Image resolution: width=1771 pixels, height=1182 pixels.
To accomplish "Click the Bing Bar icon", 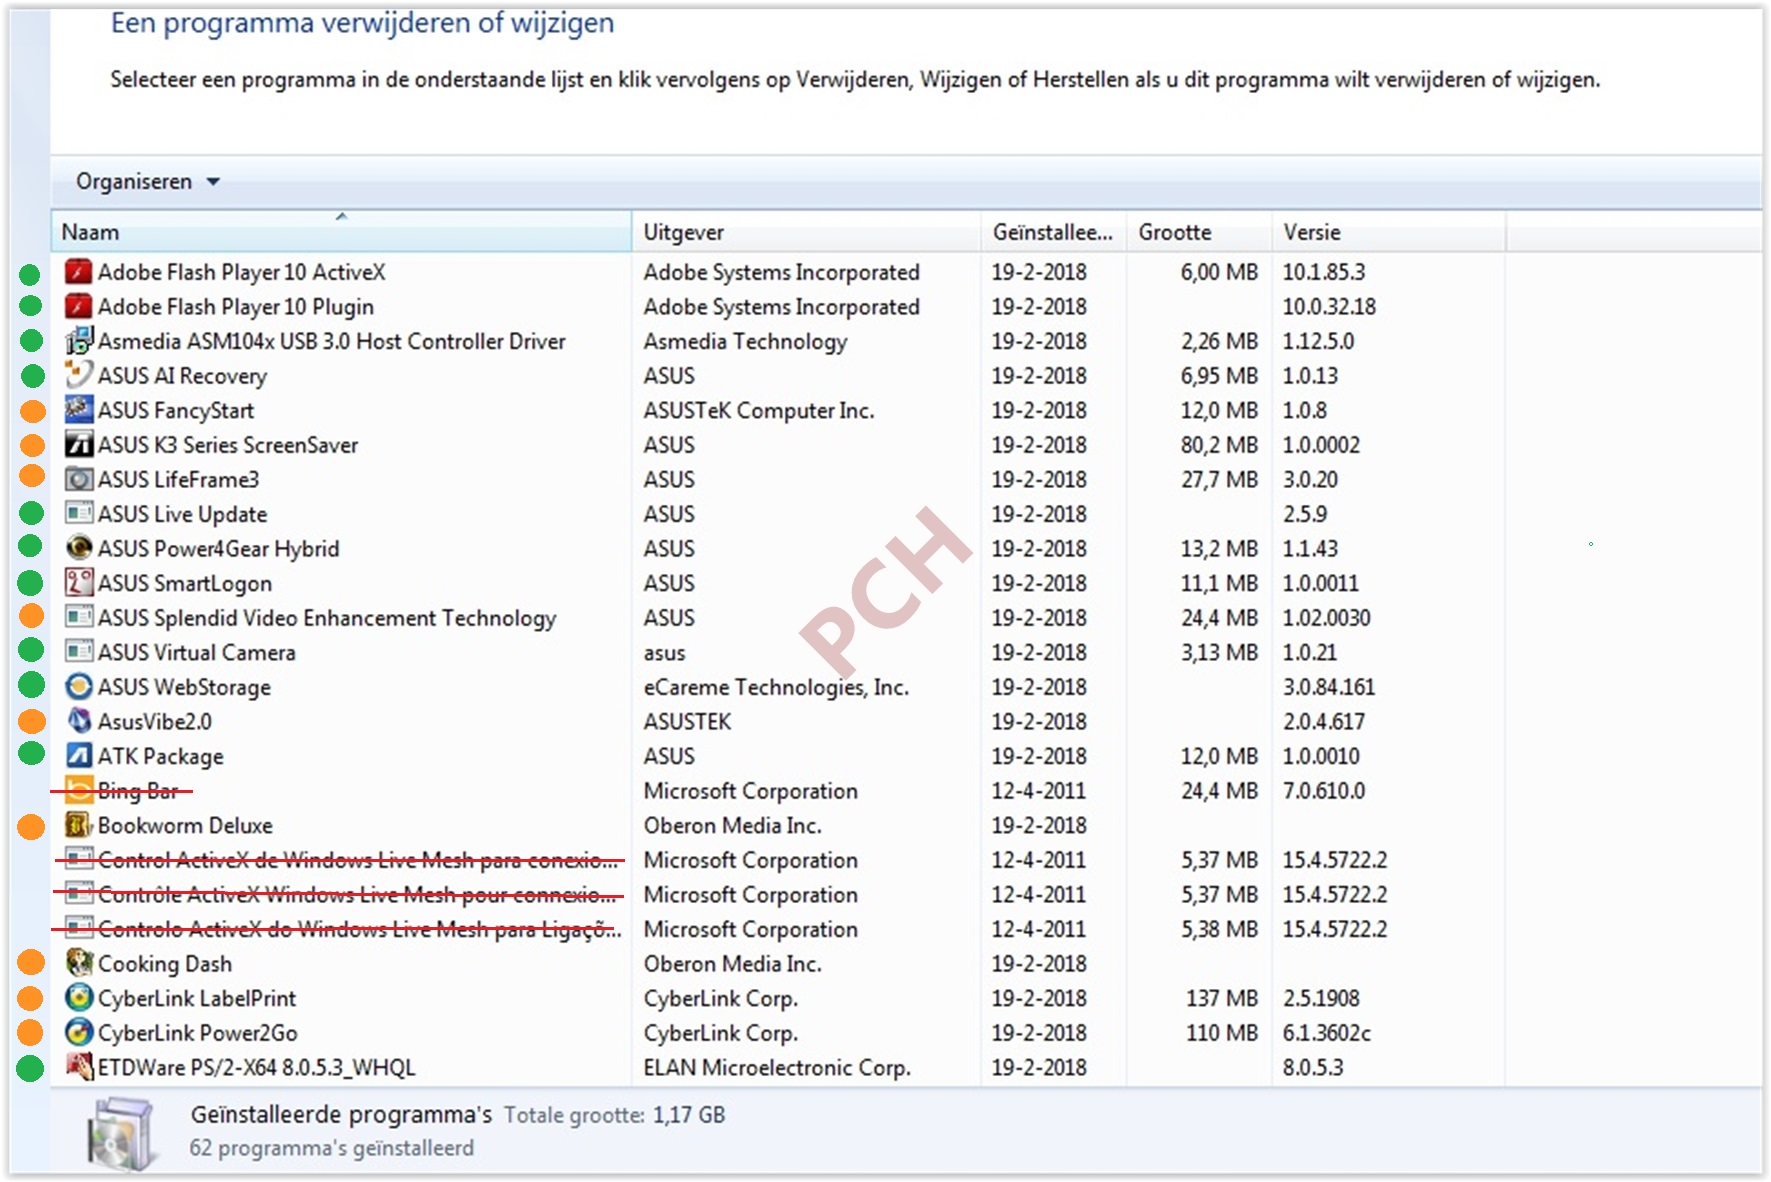I will click(x=78, y=790).
